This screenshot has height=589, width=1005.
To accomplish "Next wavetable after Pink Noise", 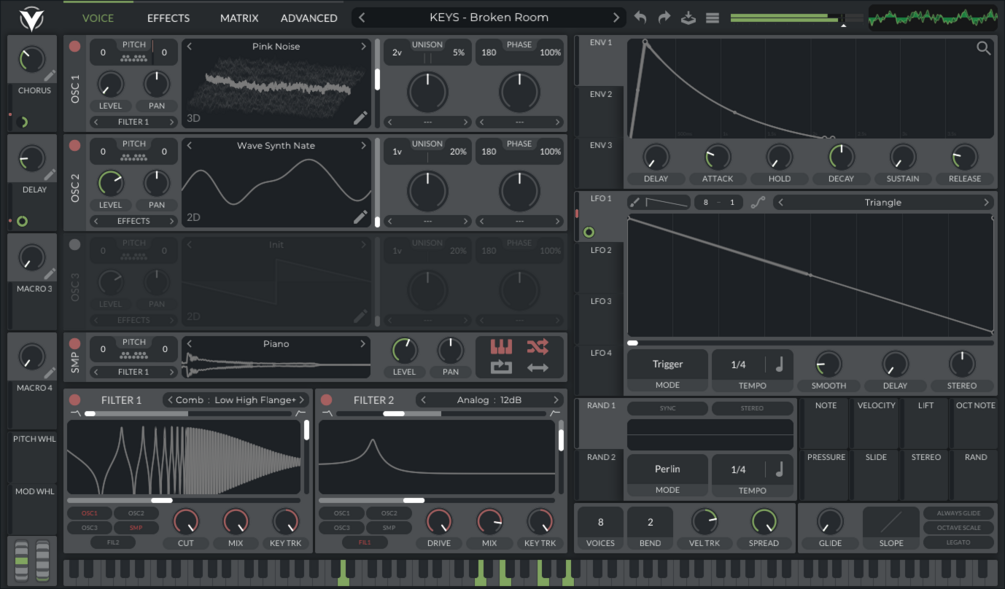I will (363, 46).
